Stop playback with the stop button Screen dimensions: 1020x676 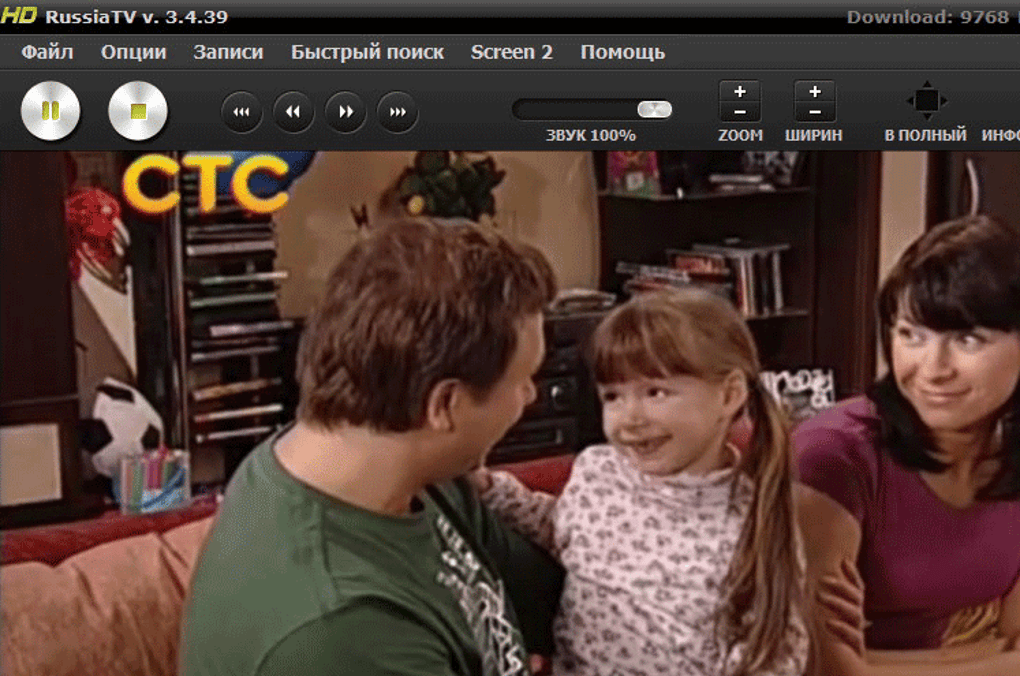[138, 111]
